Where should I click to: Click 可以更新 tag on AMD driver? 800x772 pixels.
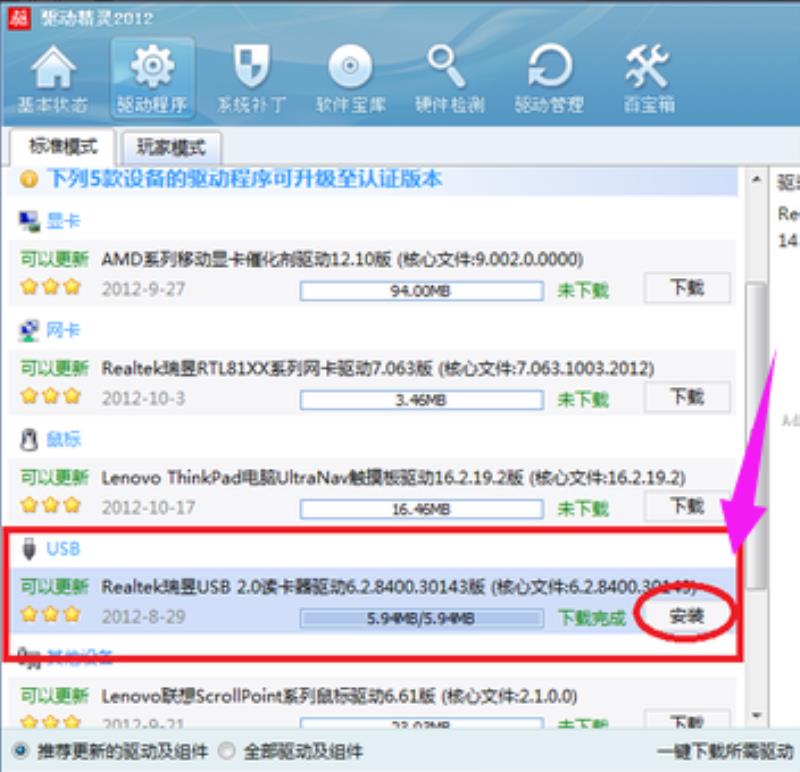click(x=55, y=259)
